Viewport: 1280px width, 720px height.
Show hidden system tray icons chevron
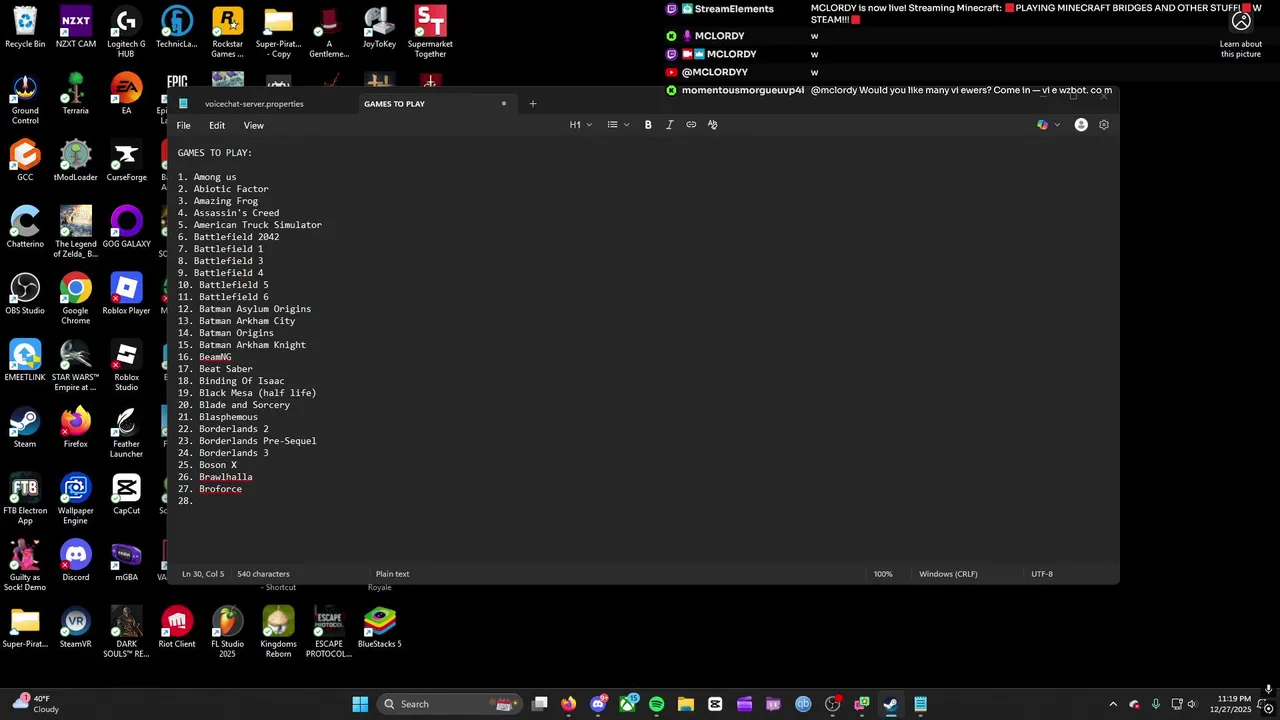click(x=1113, y=704)
